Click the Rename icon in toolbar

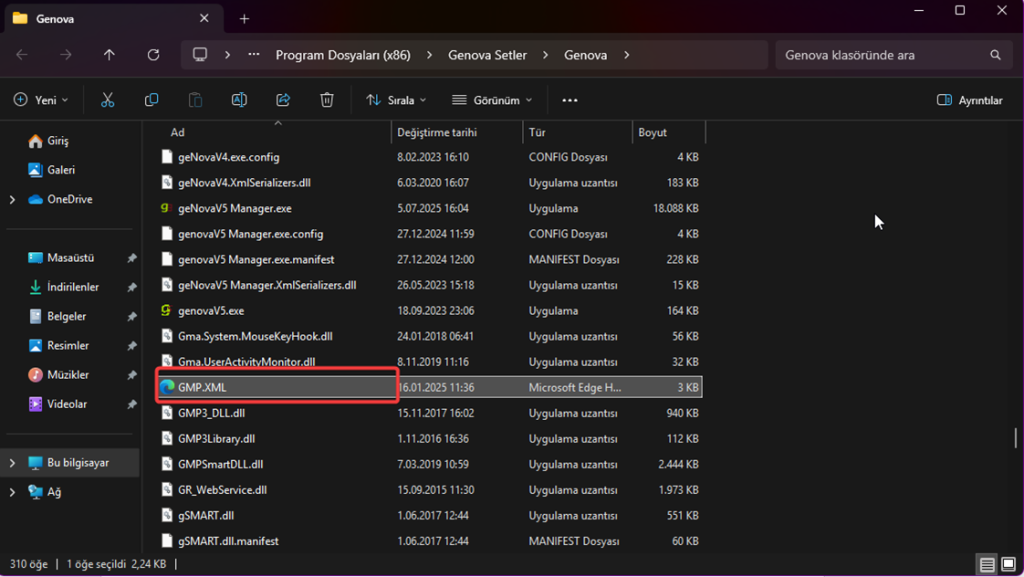(x=239, y=100)
